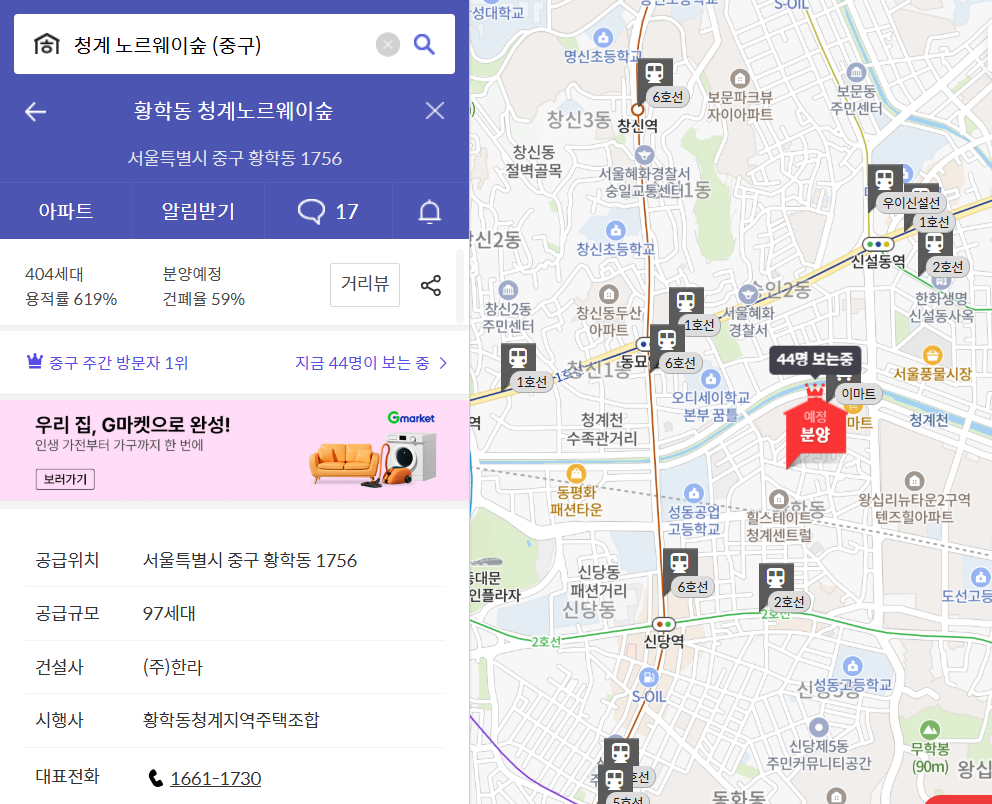Image resolution: width=992 pixels, height=804 pixels.
Task: Clear the search input with the X icon
Action: 387,44
